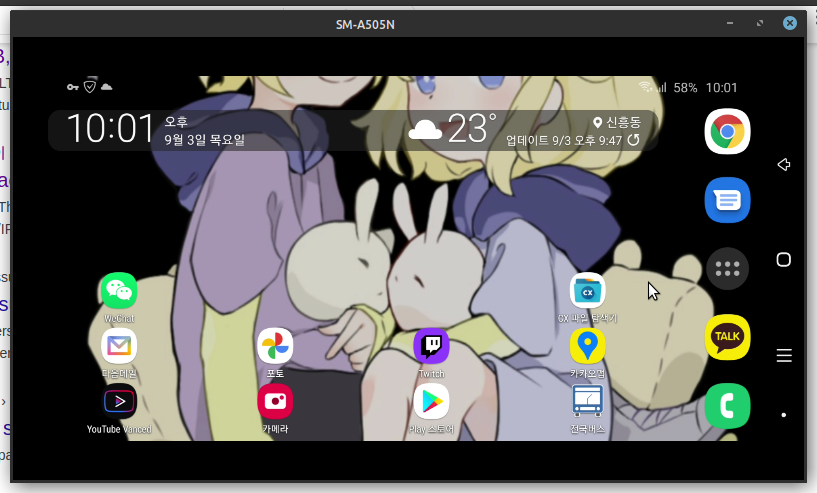Tap the cloud status bar icon
The height and width of the screenshot is (493, 817).
pyautogui.click(x=106, y=87)
